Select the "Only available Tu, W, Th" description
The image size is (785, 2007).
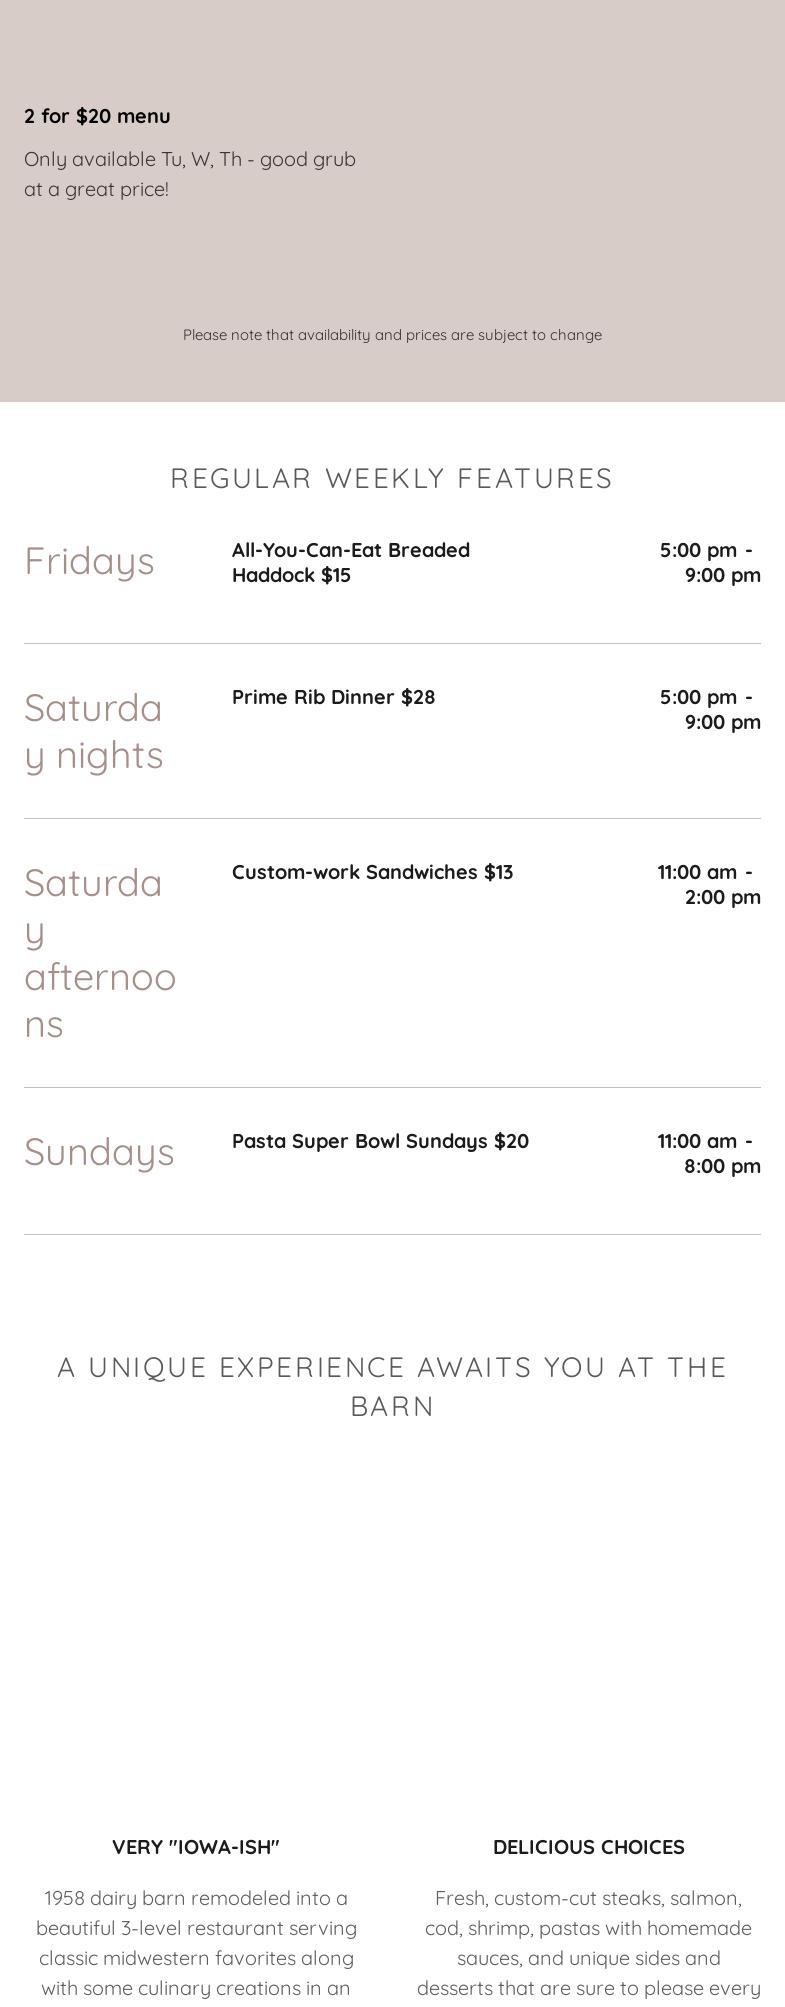coord(190,174)
